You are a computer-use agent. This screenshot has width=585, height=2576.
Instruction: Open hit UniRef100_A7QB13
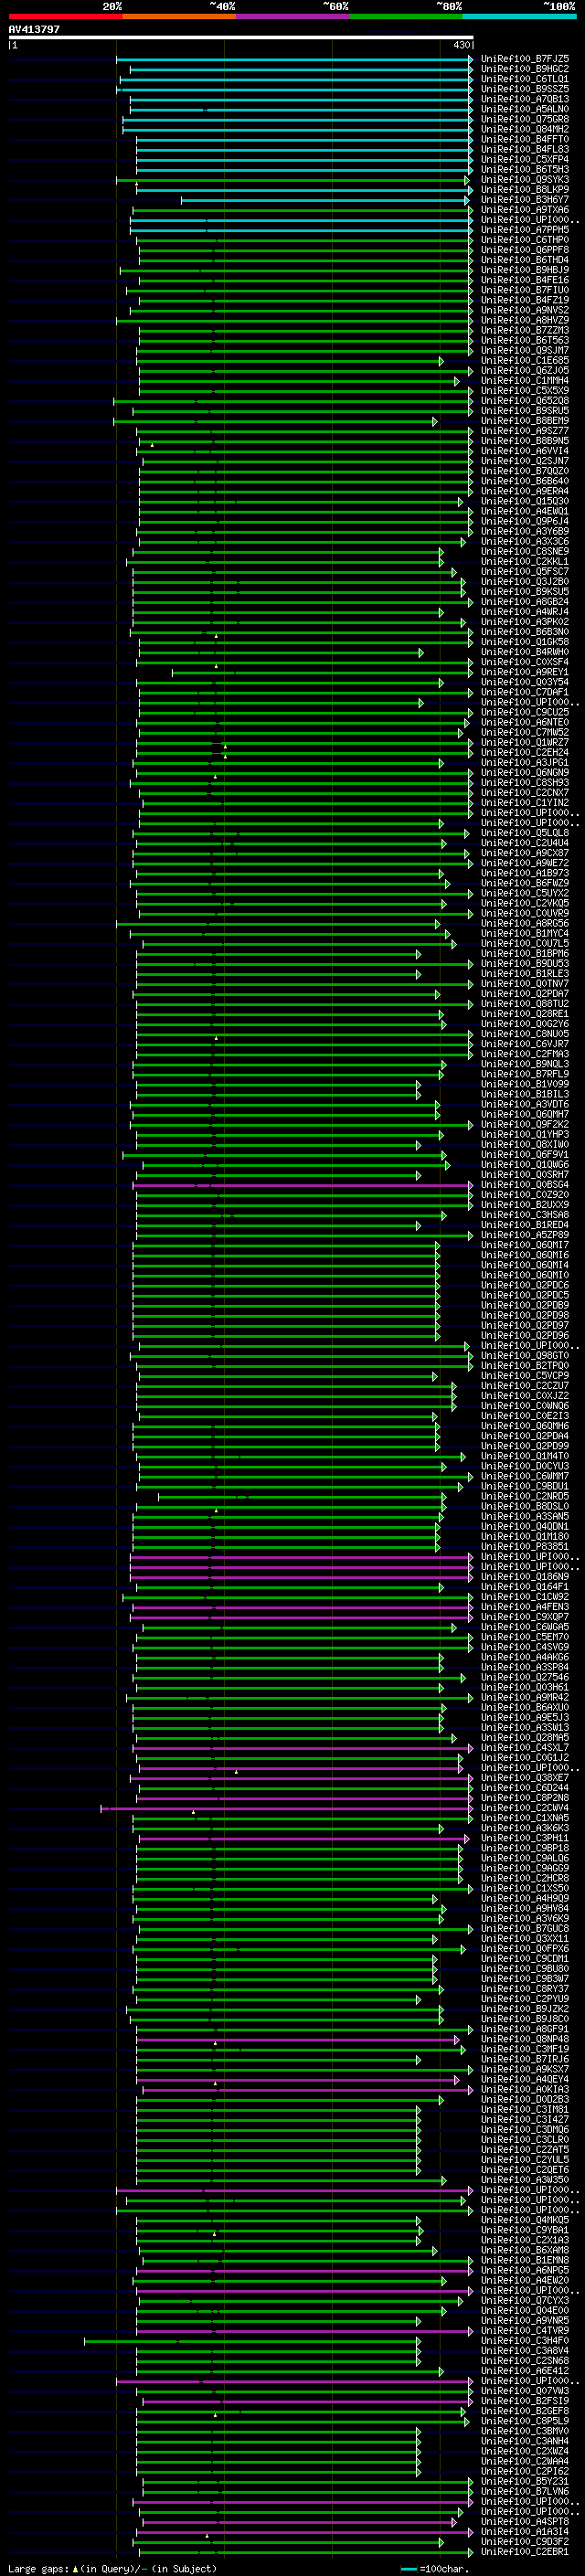point(525,99)
